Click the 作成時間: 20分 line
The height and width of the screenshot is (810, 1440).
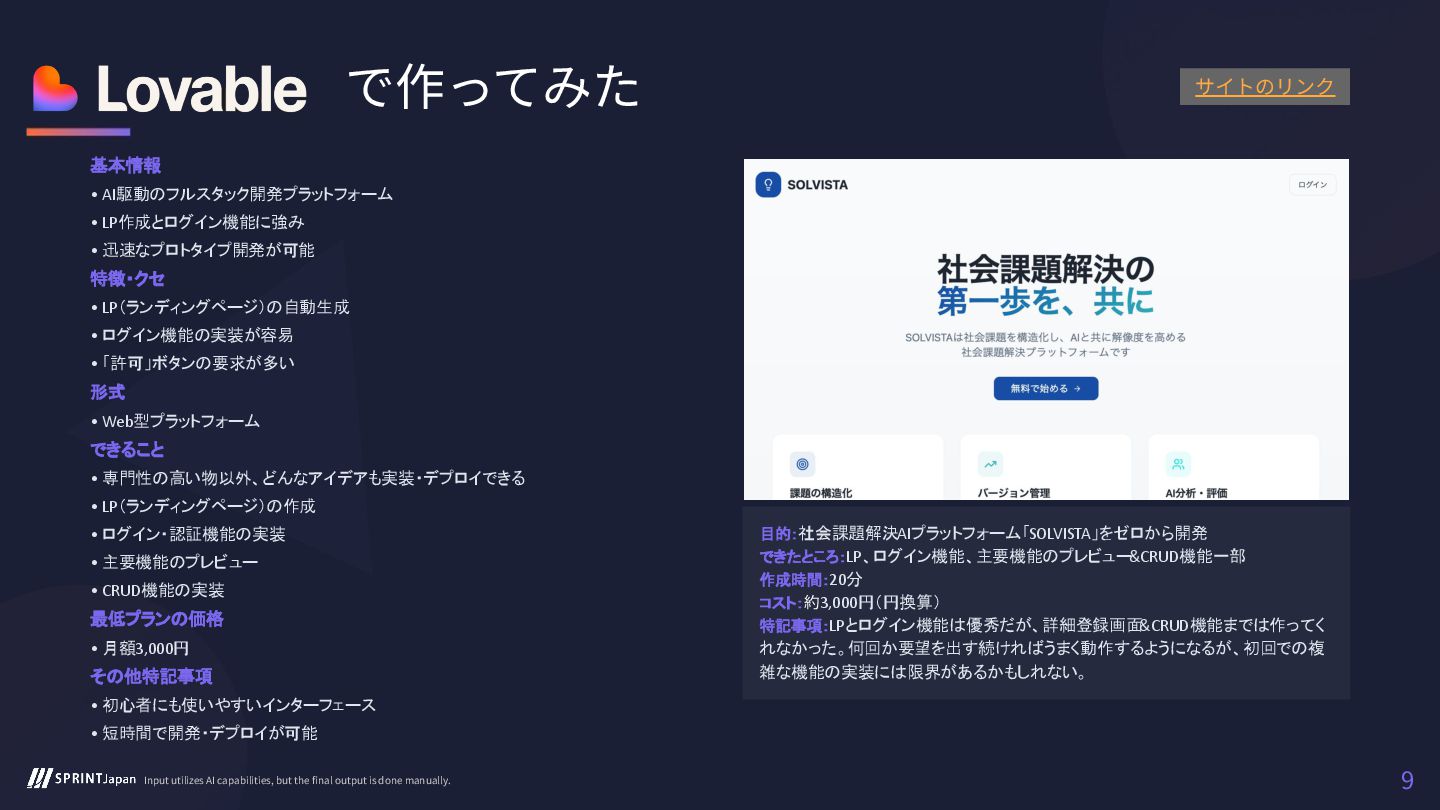point(810,579)
